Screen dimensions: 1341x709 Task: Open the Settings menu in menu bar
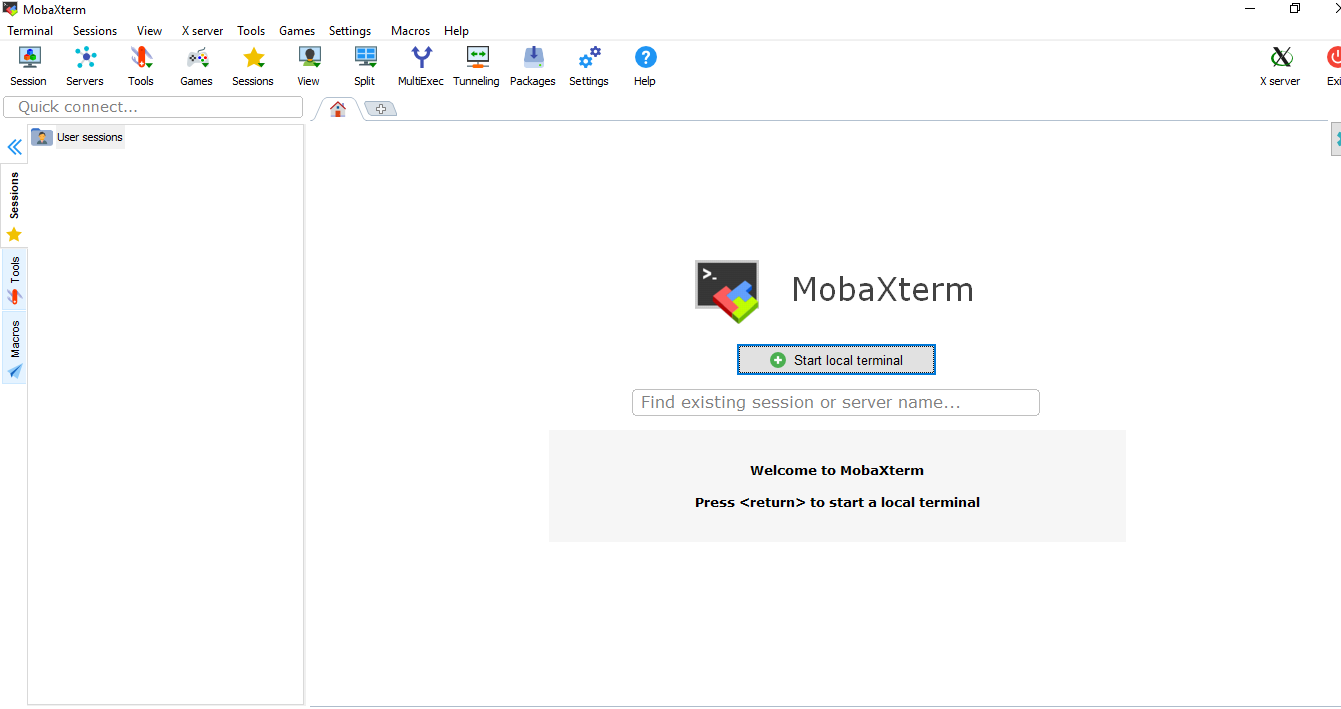pos(350,31)
